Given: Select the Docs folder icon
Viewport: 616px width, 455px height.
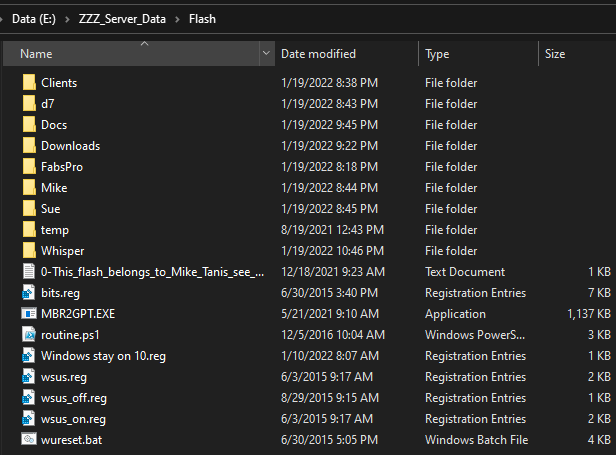Looking at the screenshot, I should click(29, 125).
